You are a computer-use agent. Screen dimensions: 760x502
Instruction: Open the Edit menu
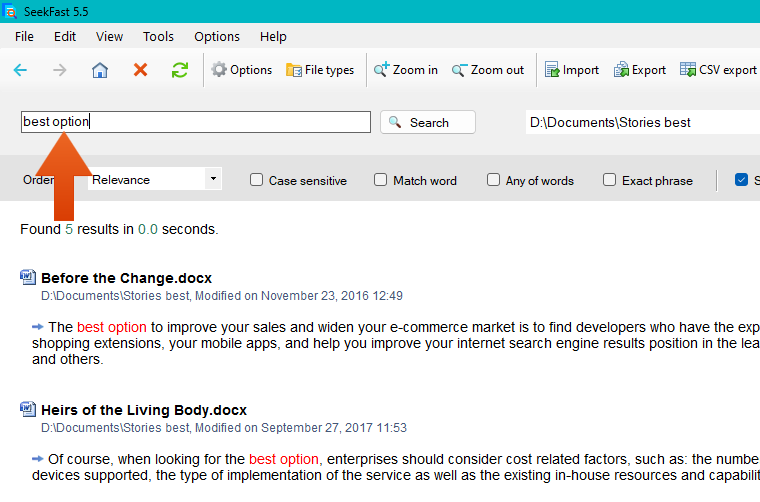[65, 36]
